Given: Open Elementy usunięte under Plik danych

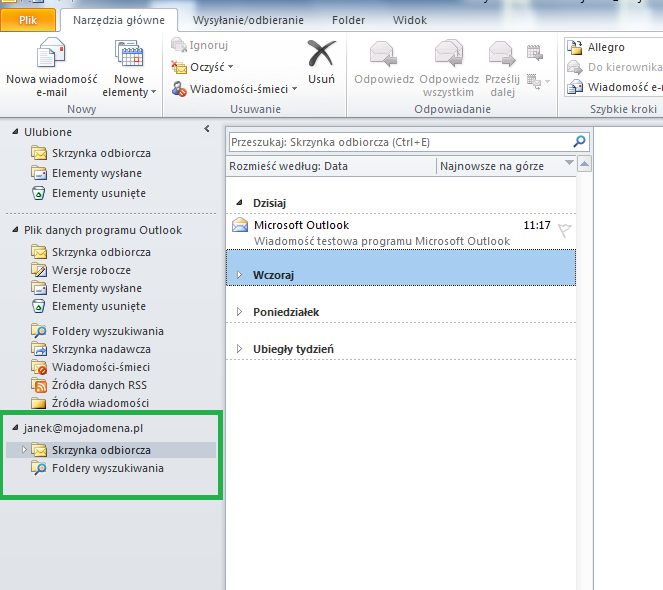Looking at the screenshot, I should click(99, 306).
